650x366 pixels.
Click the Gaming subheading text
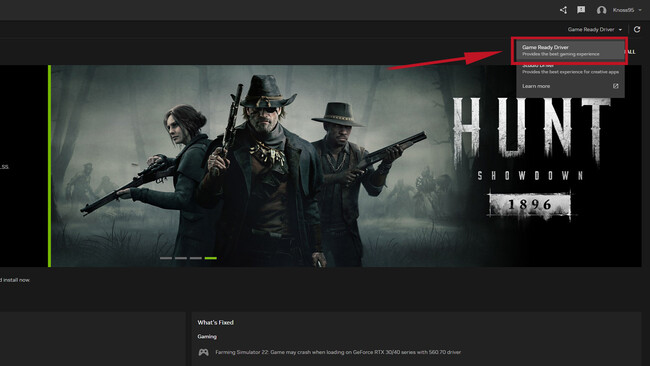[x=207, y=337]
